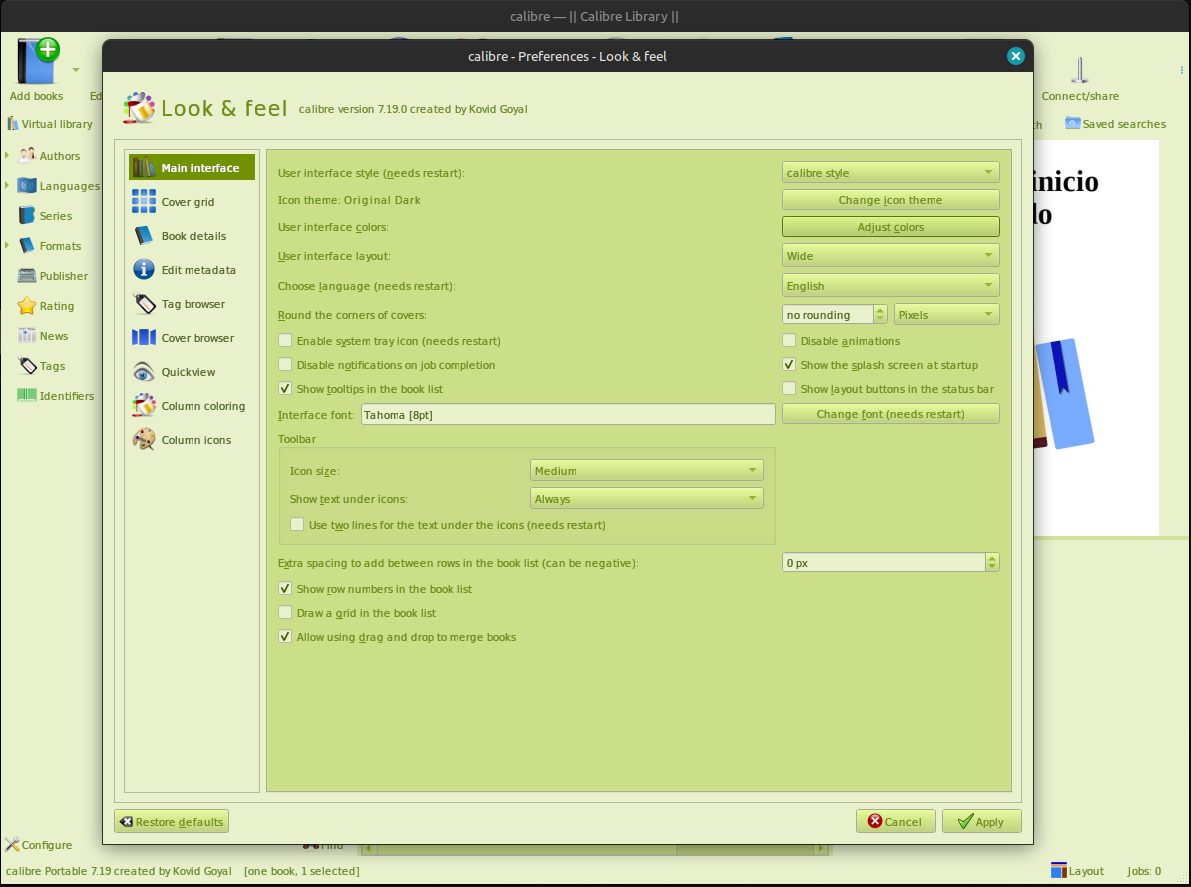
Task: Expand Languages category in tag browser
Action: coord(8,185)
